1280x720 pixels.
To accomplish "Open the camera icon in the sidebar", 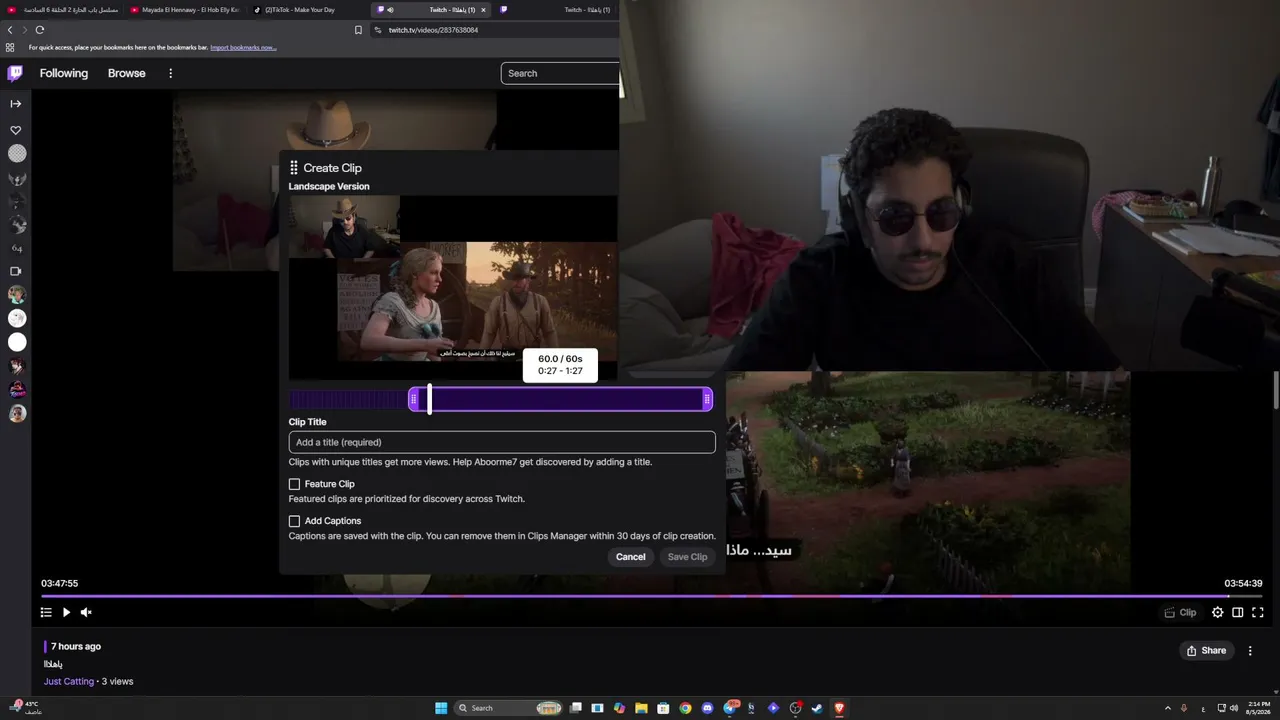I will point(16,271).
